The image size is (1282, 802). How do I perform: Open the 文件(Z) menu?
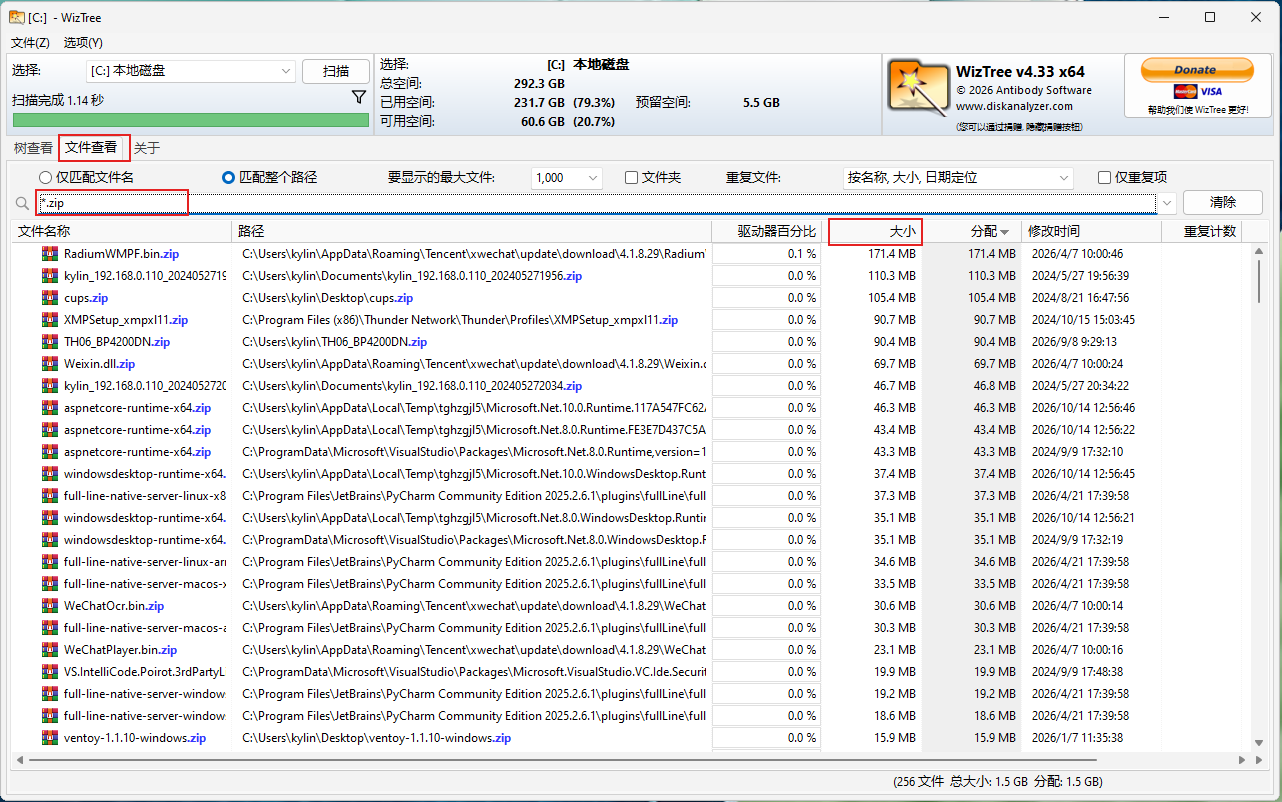click(x=30, y=43)
